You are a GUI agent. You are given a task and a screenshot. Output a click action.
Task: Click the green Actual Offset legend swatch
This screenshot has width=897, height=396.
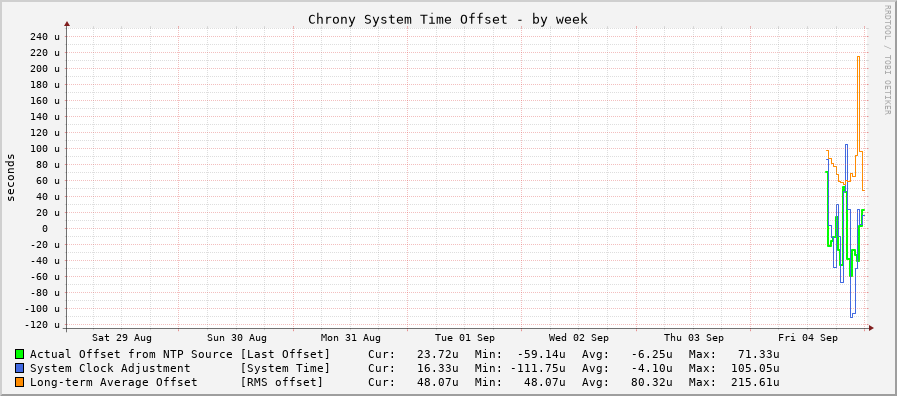coord(20,354)
